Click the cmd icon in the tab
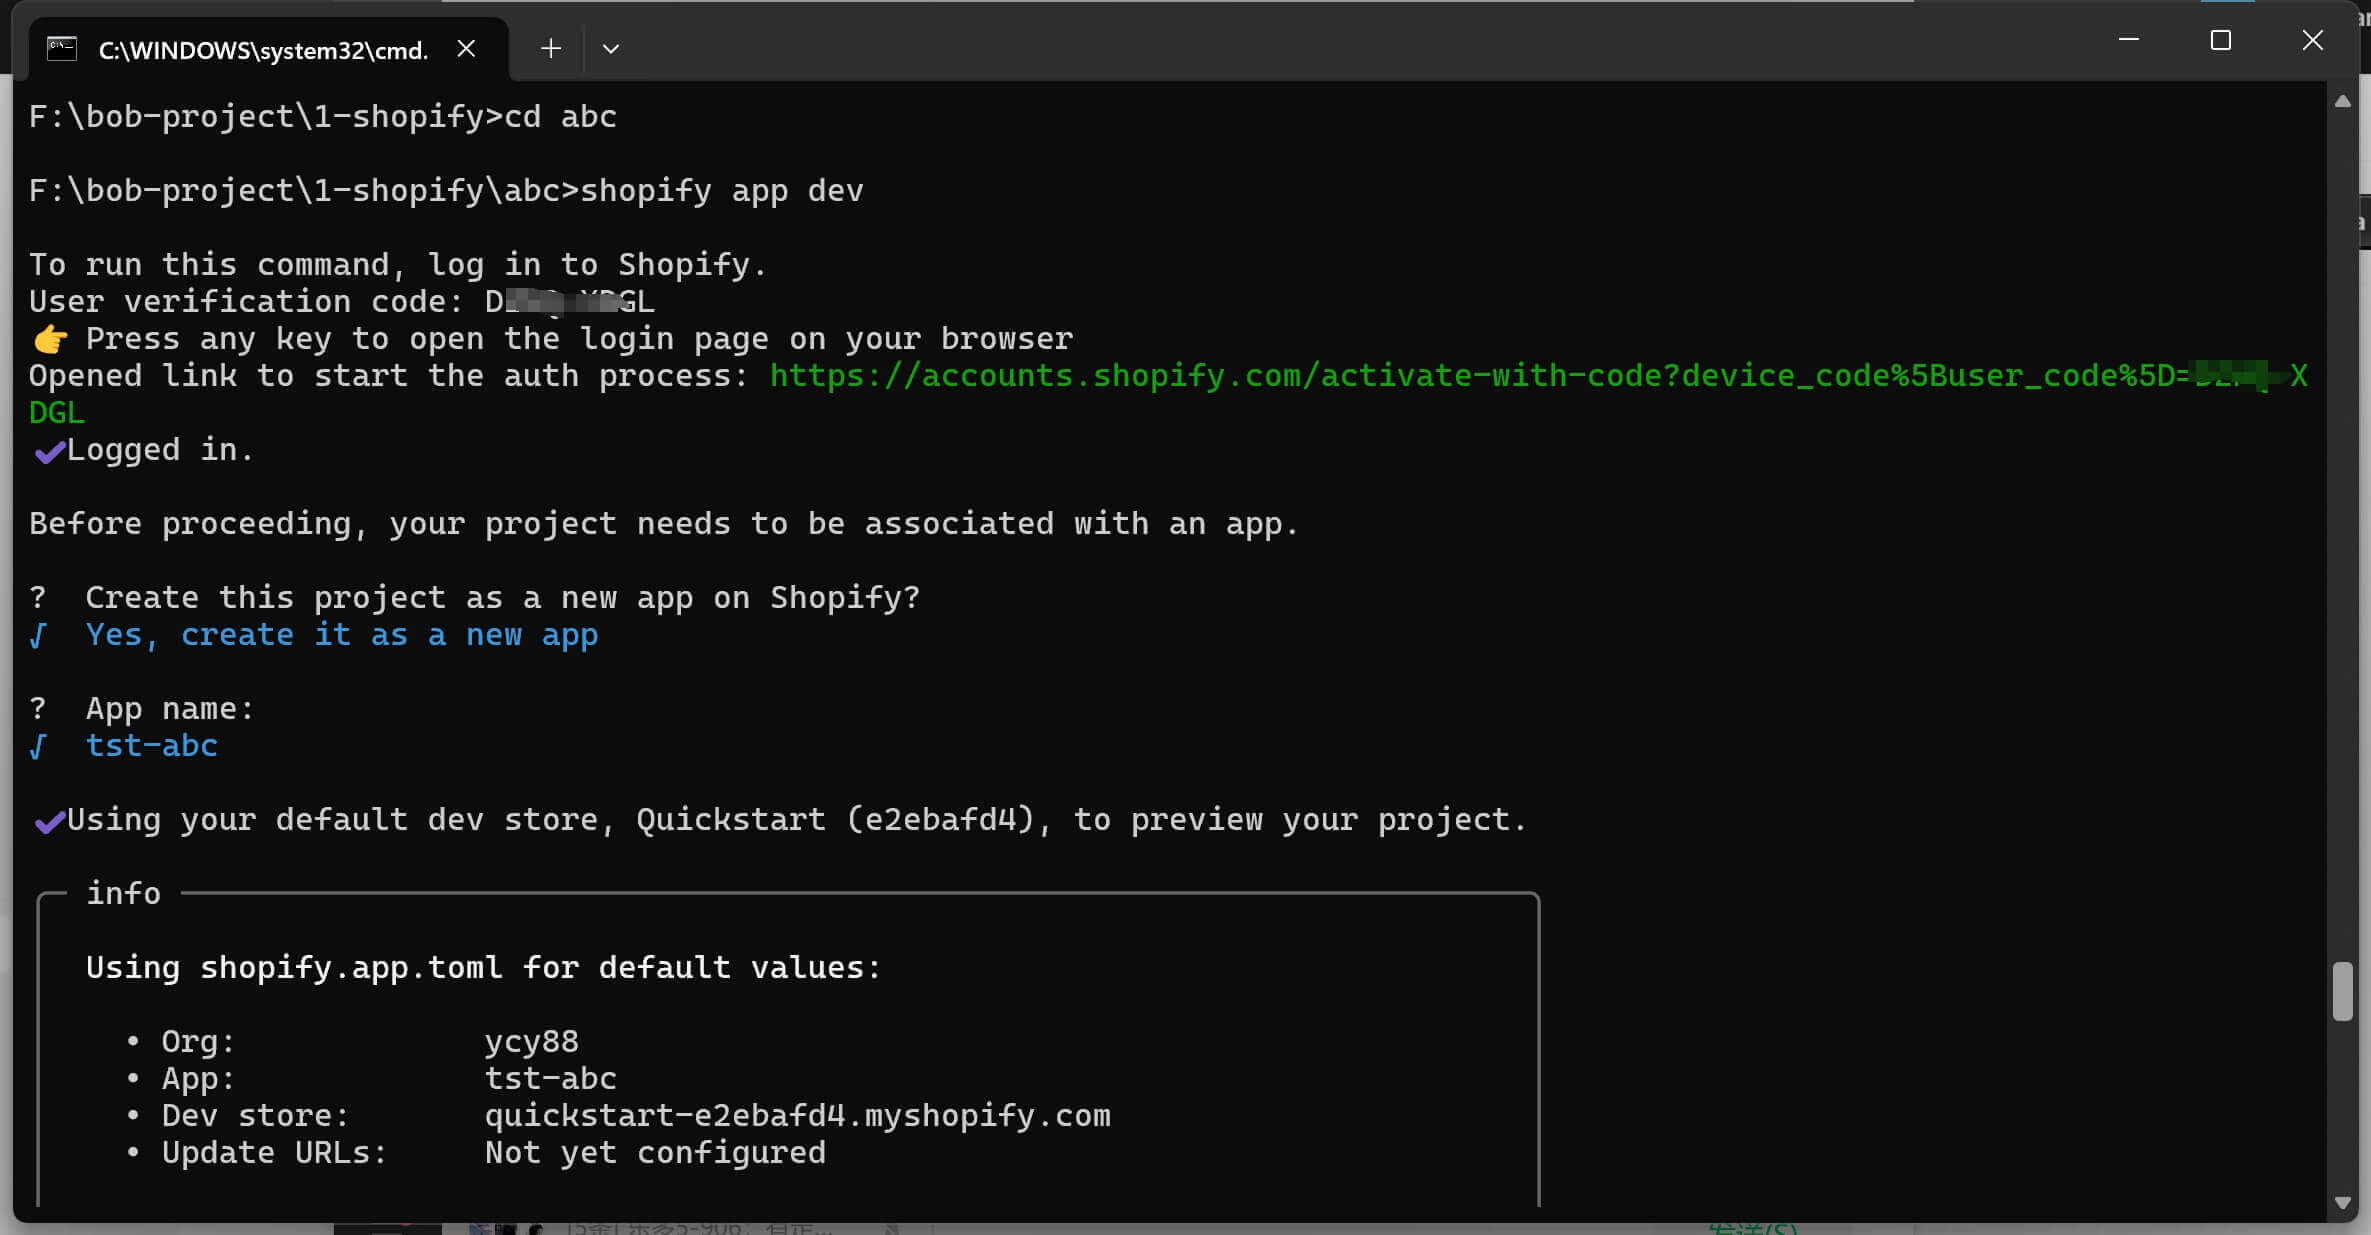Viewport: 2371px width, 1235px height. [x=62, y=49]
